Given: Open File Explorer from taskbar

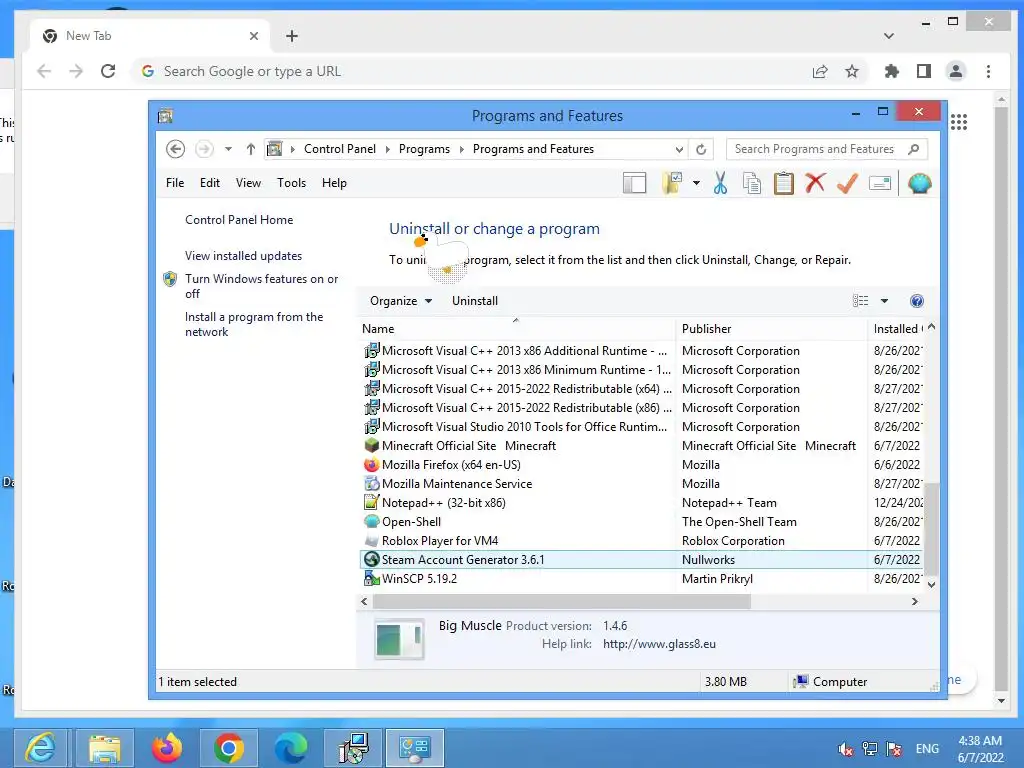Looking at the screenshot, I should [x=104, y=748].
